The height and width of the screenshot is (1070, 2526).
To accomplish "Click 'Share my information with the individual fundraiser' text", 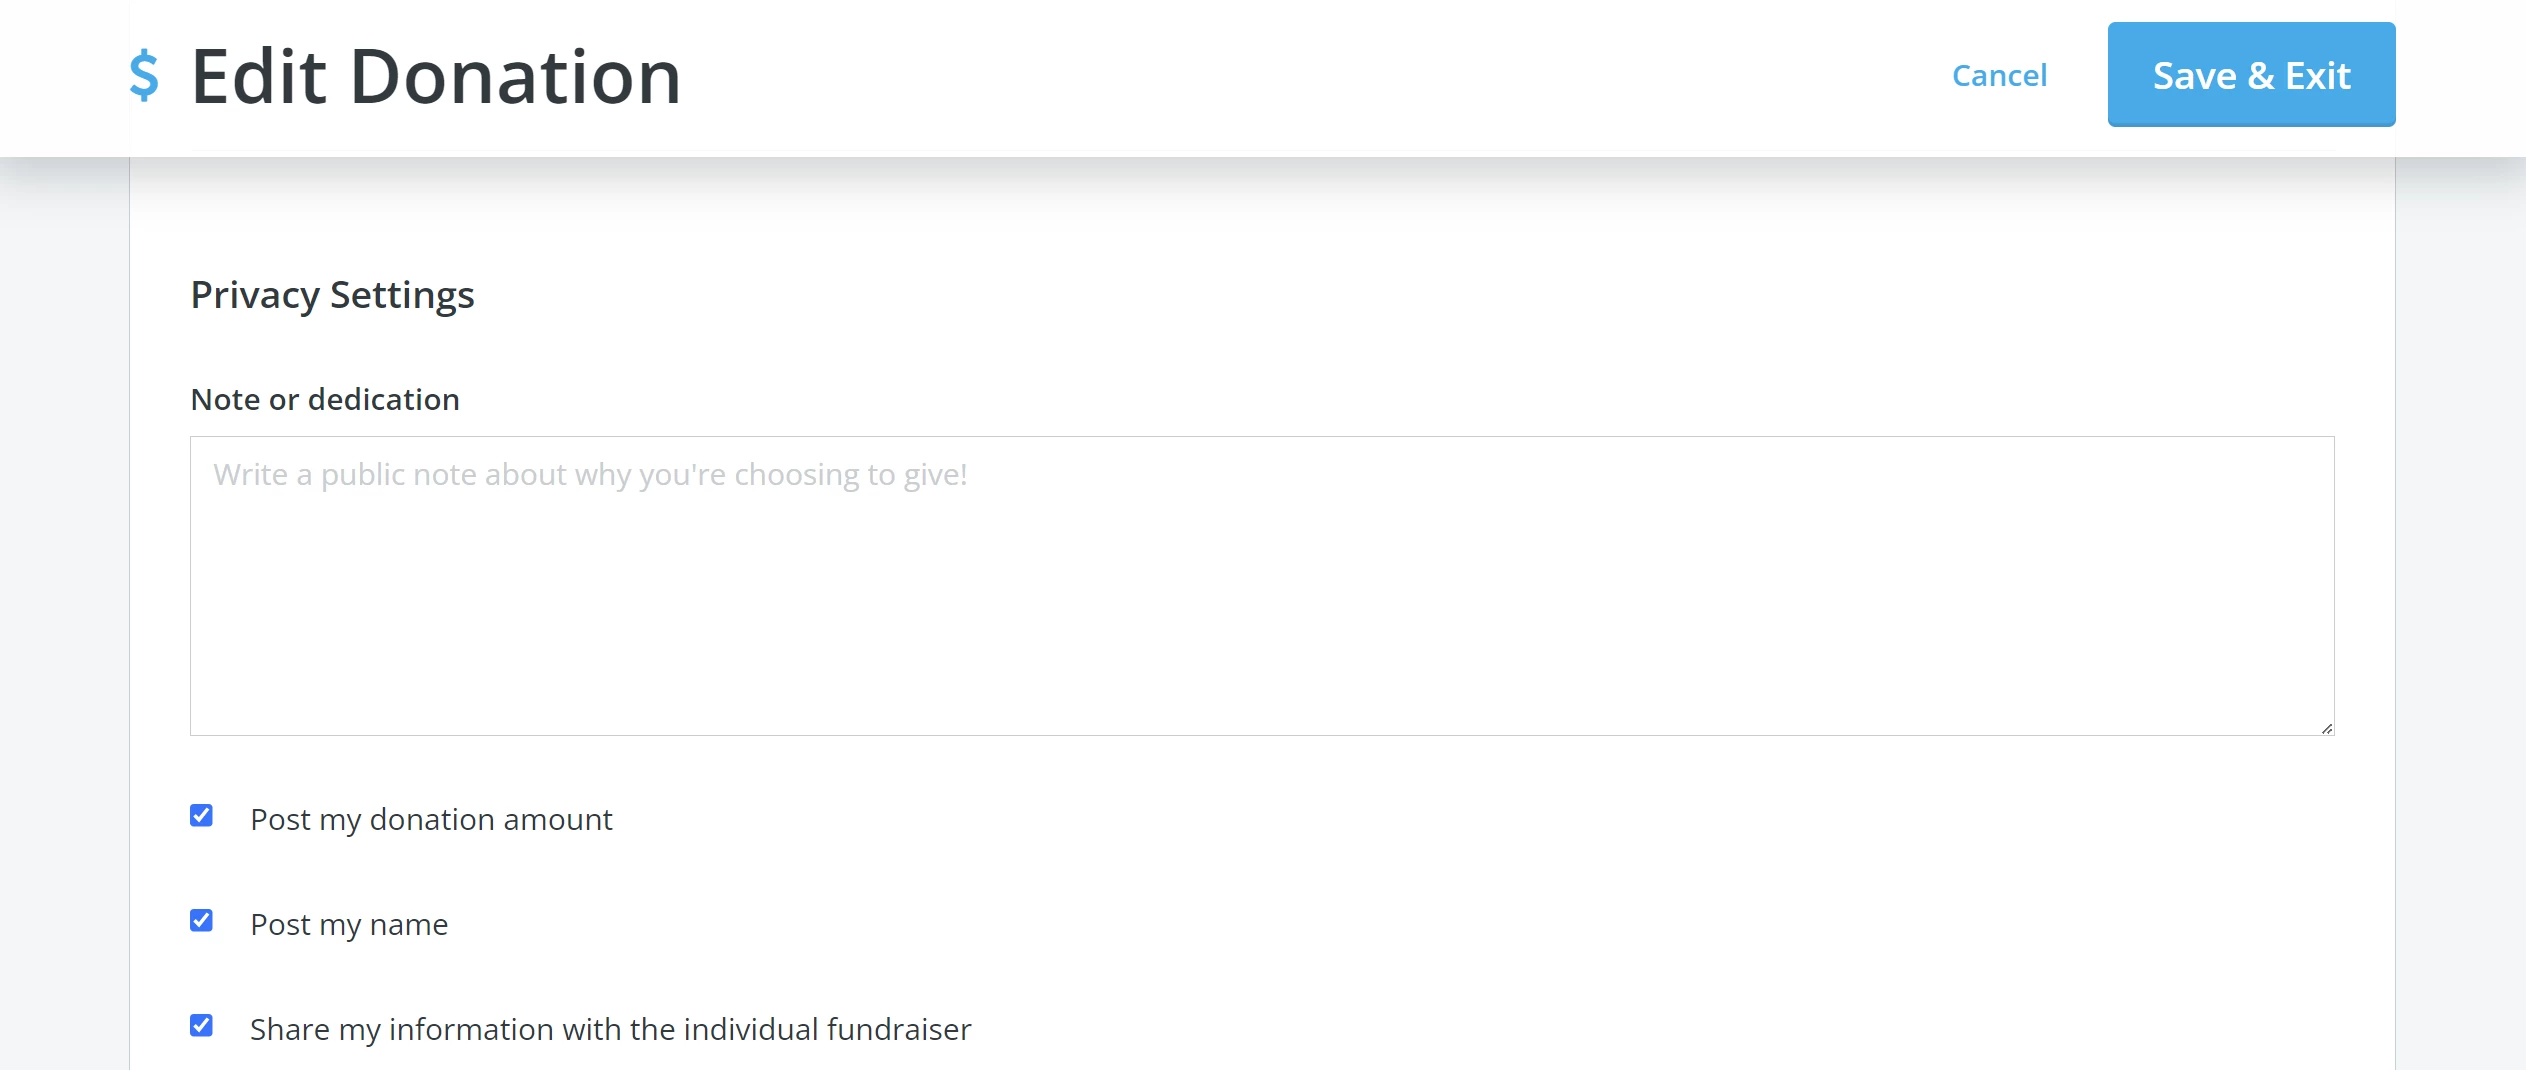I will pyautogui.click(x=610, y=1030).
